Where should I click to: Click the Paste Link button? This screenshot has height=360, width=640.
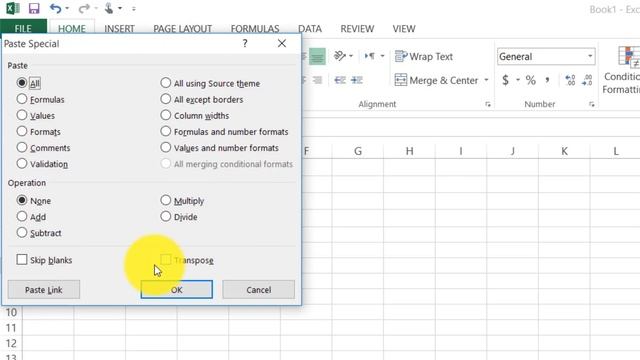click(x=44, y=289)
